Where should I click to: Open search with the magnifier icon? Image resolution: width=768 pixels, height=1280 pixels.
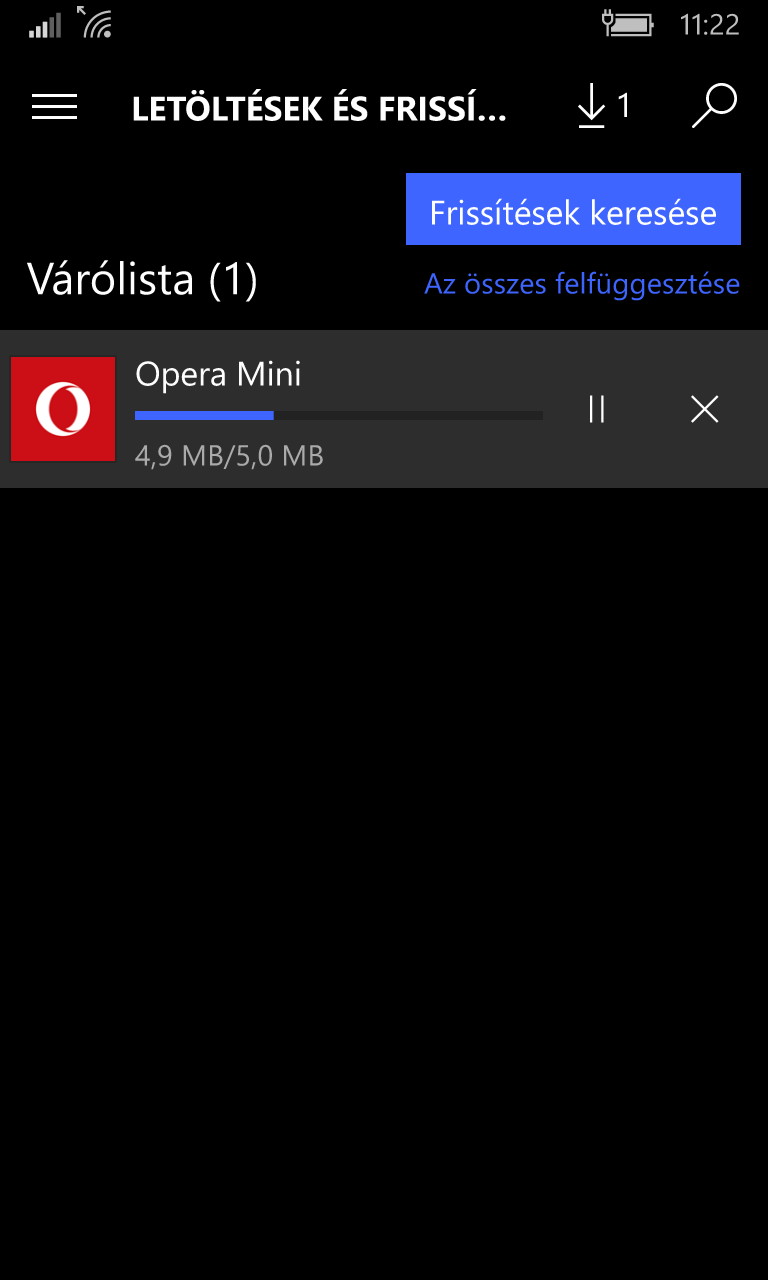(715, 106)
